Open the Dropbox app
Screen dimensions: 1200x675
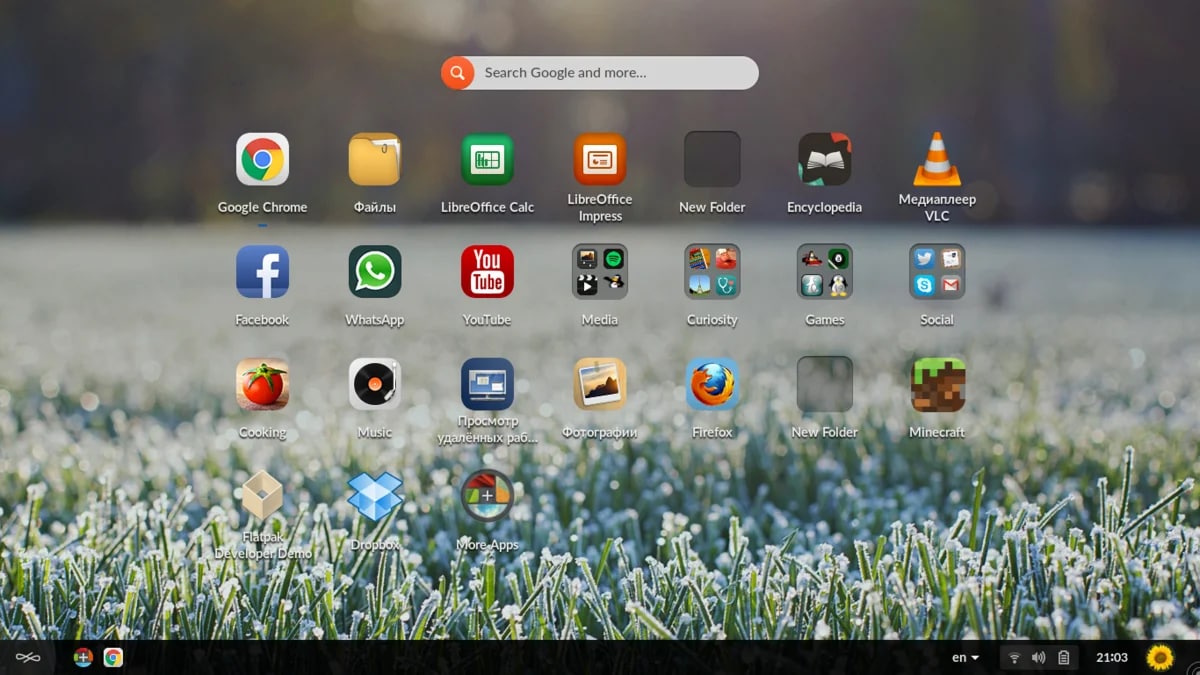[x=375, y=497]
